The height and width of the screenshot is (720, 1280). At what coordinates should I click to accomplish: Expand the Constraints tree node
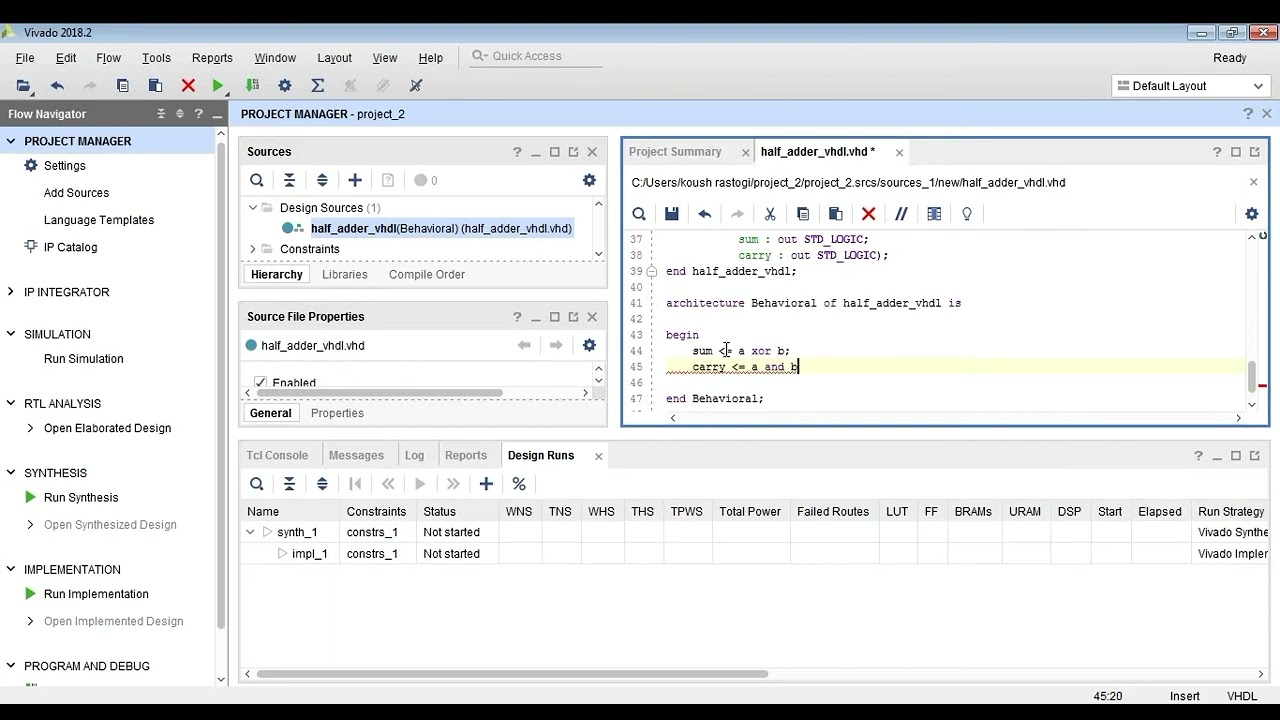(253, 249)
